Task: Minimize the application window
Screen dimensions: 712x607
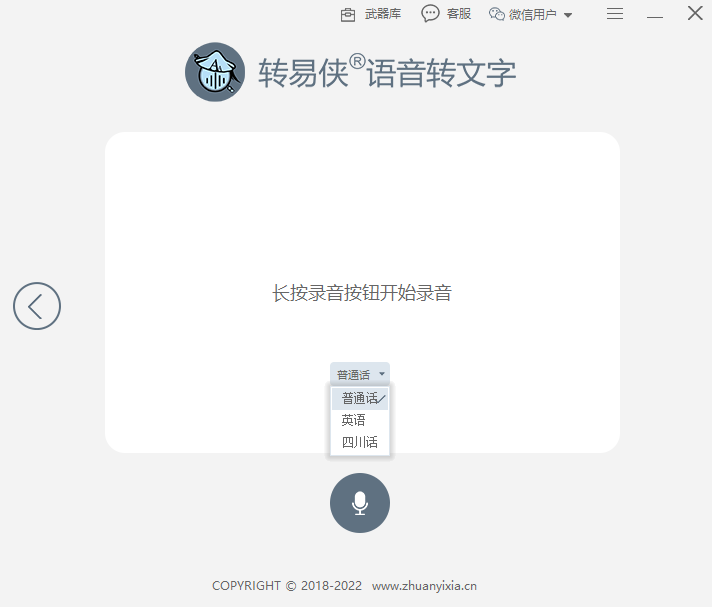Action: pos(655,17)
